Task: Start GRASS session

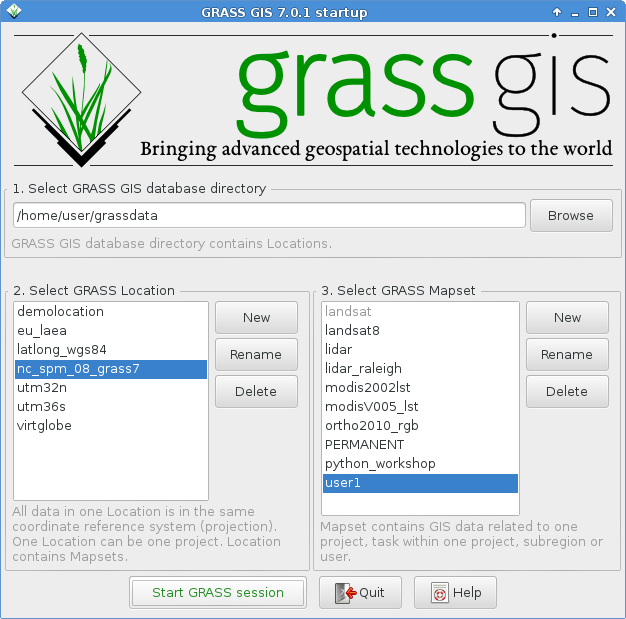Action: (217, 593)
